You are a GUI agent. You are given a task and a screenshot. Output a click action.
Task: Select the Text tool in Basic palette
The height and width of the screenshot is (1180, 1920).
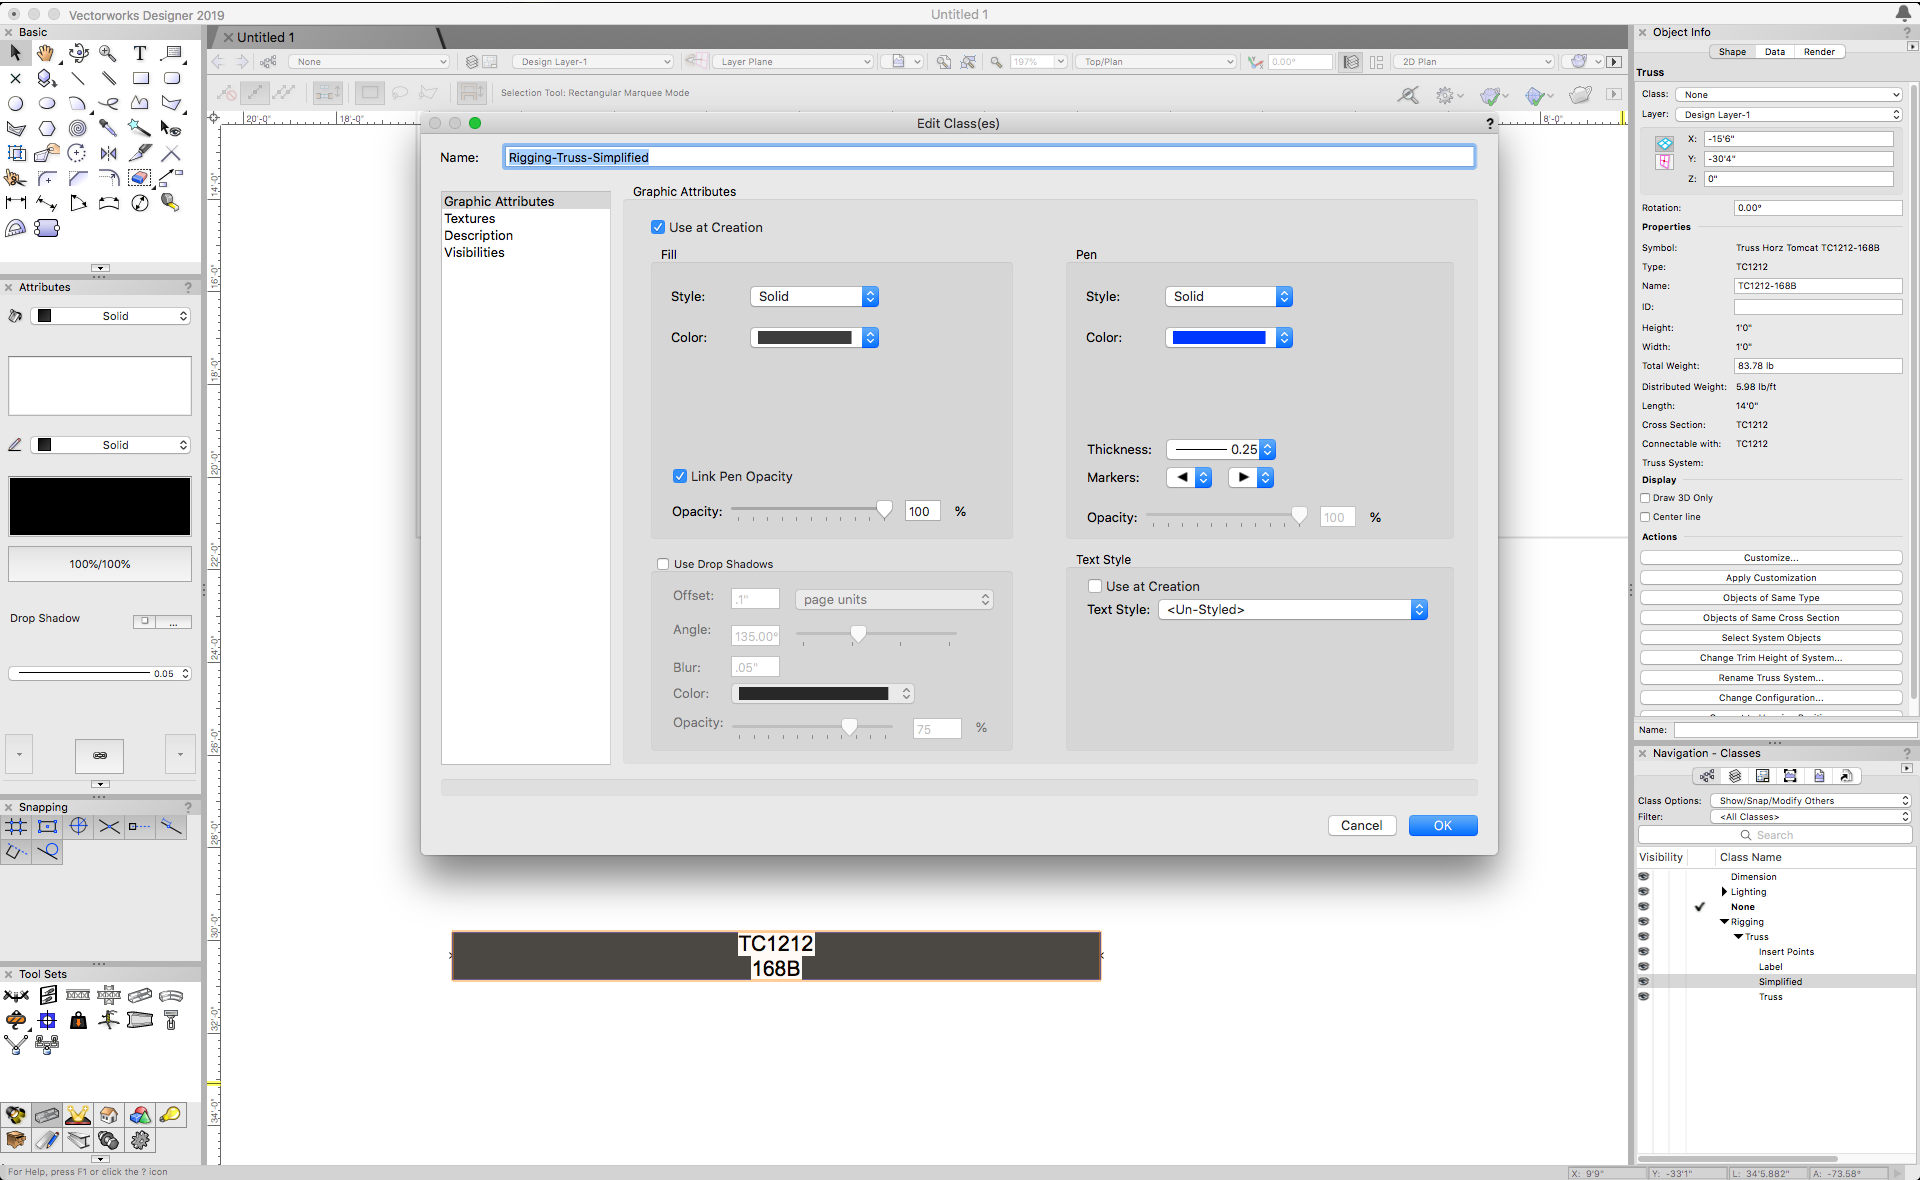pos(140,53)
